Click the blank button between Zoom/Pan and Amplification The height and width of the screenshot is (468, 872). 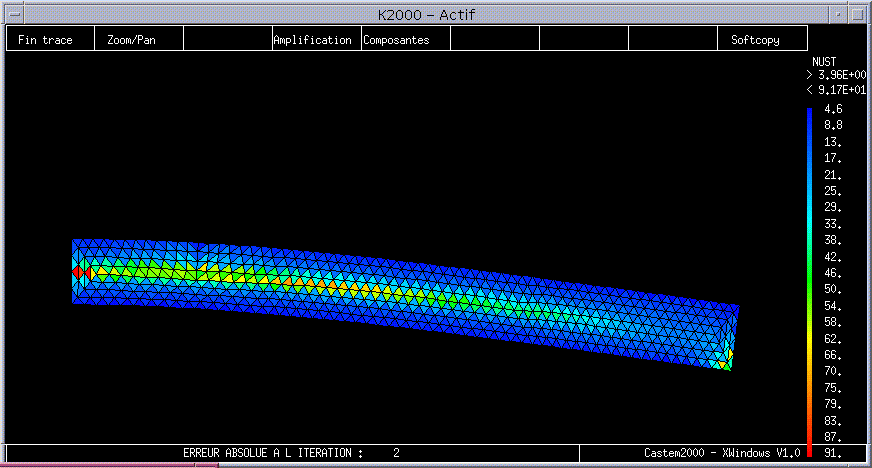tap(228, 40)
